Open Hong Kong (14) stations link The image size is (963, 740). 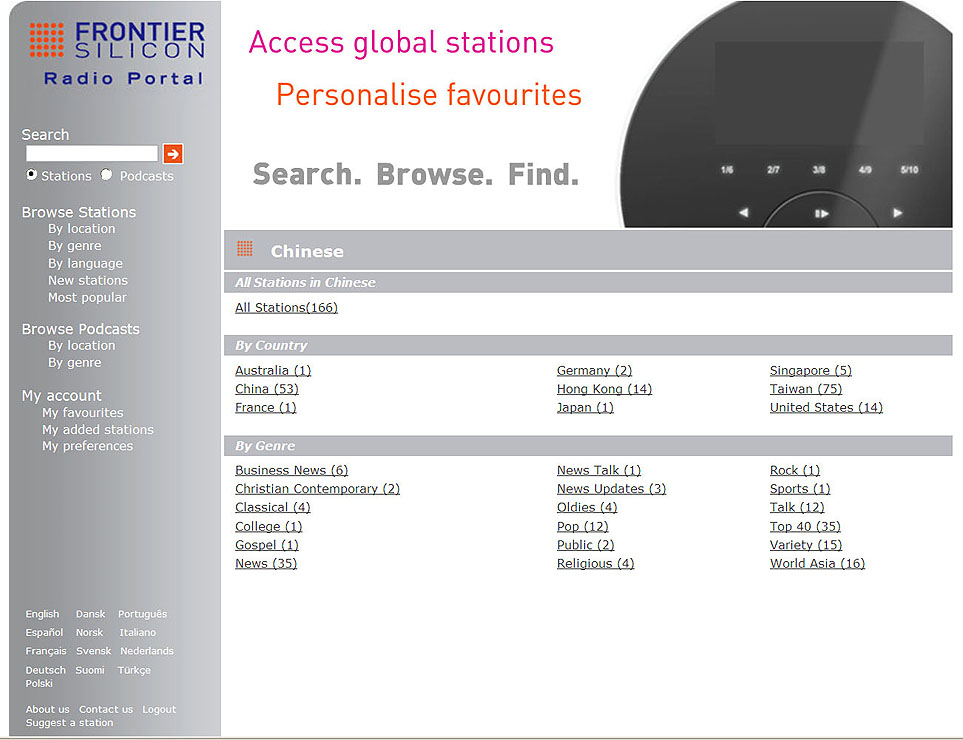(604, 389)
